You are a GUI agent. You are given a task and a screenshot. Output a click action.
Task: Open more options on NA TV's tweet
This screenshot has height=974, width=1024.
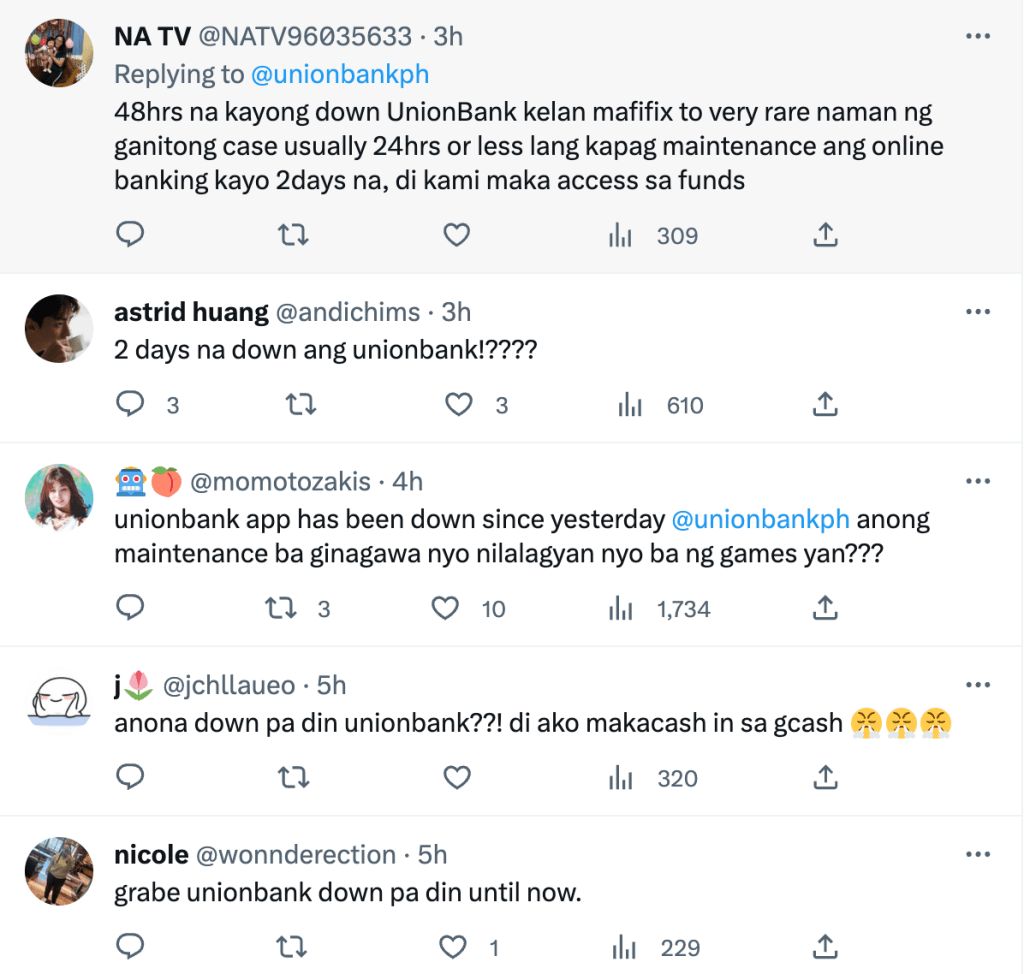pyautogui.click(x=977, y=37)
